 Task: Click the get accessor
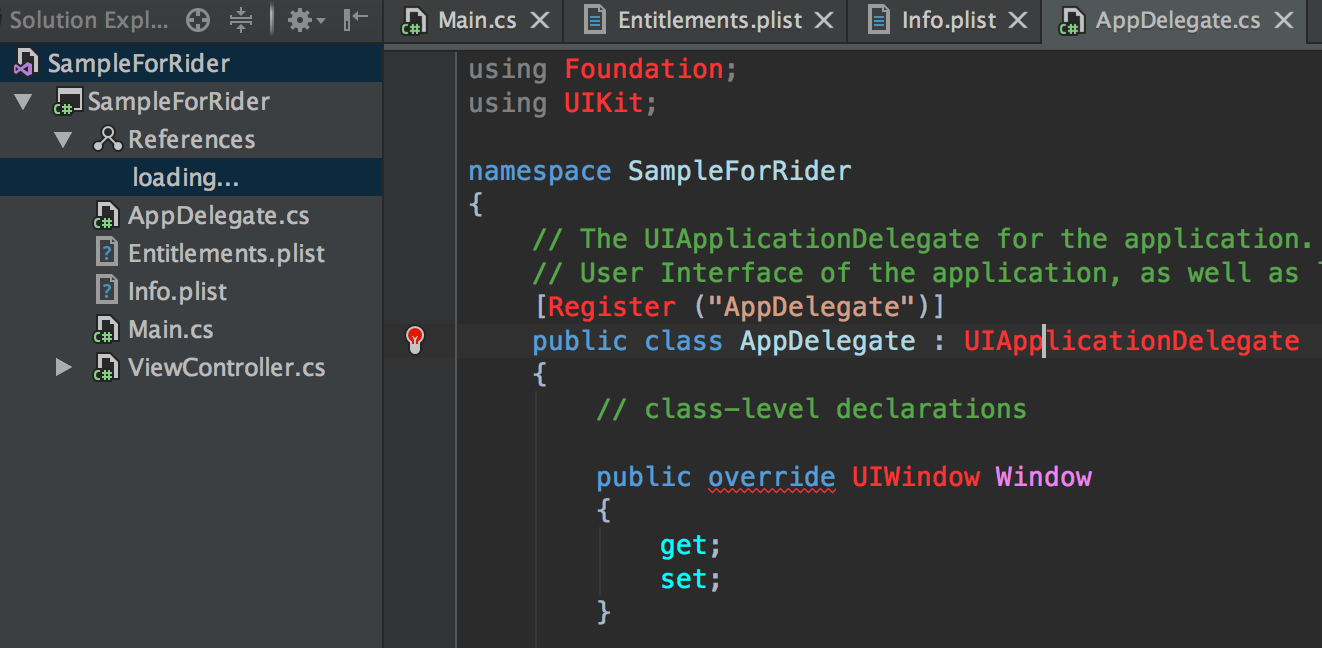684,545
